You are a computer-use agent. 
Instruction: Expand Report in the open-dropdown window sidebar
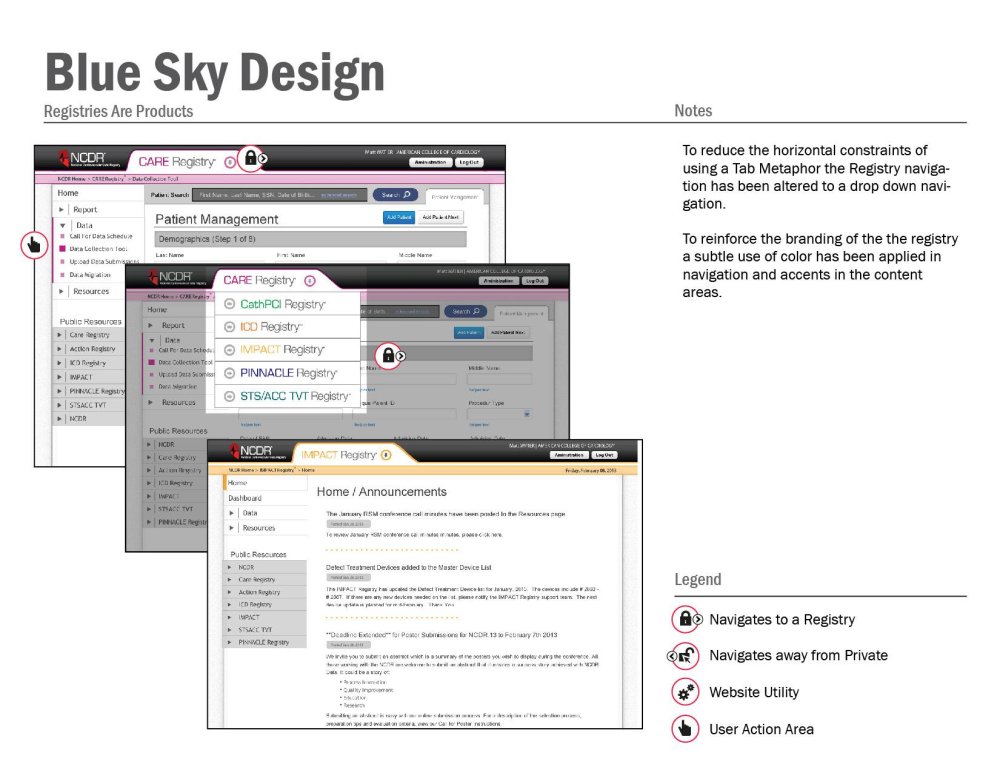[151, 325]
